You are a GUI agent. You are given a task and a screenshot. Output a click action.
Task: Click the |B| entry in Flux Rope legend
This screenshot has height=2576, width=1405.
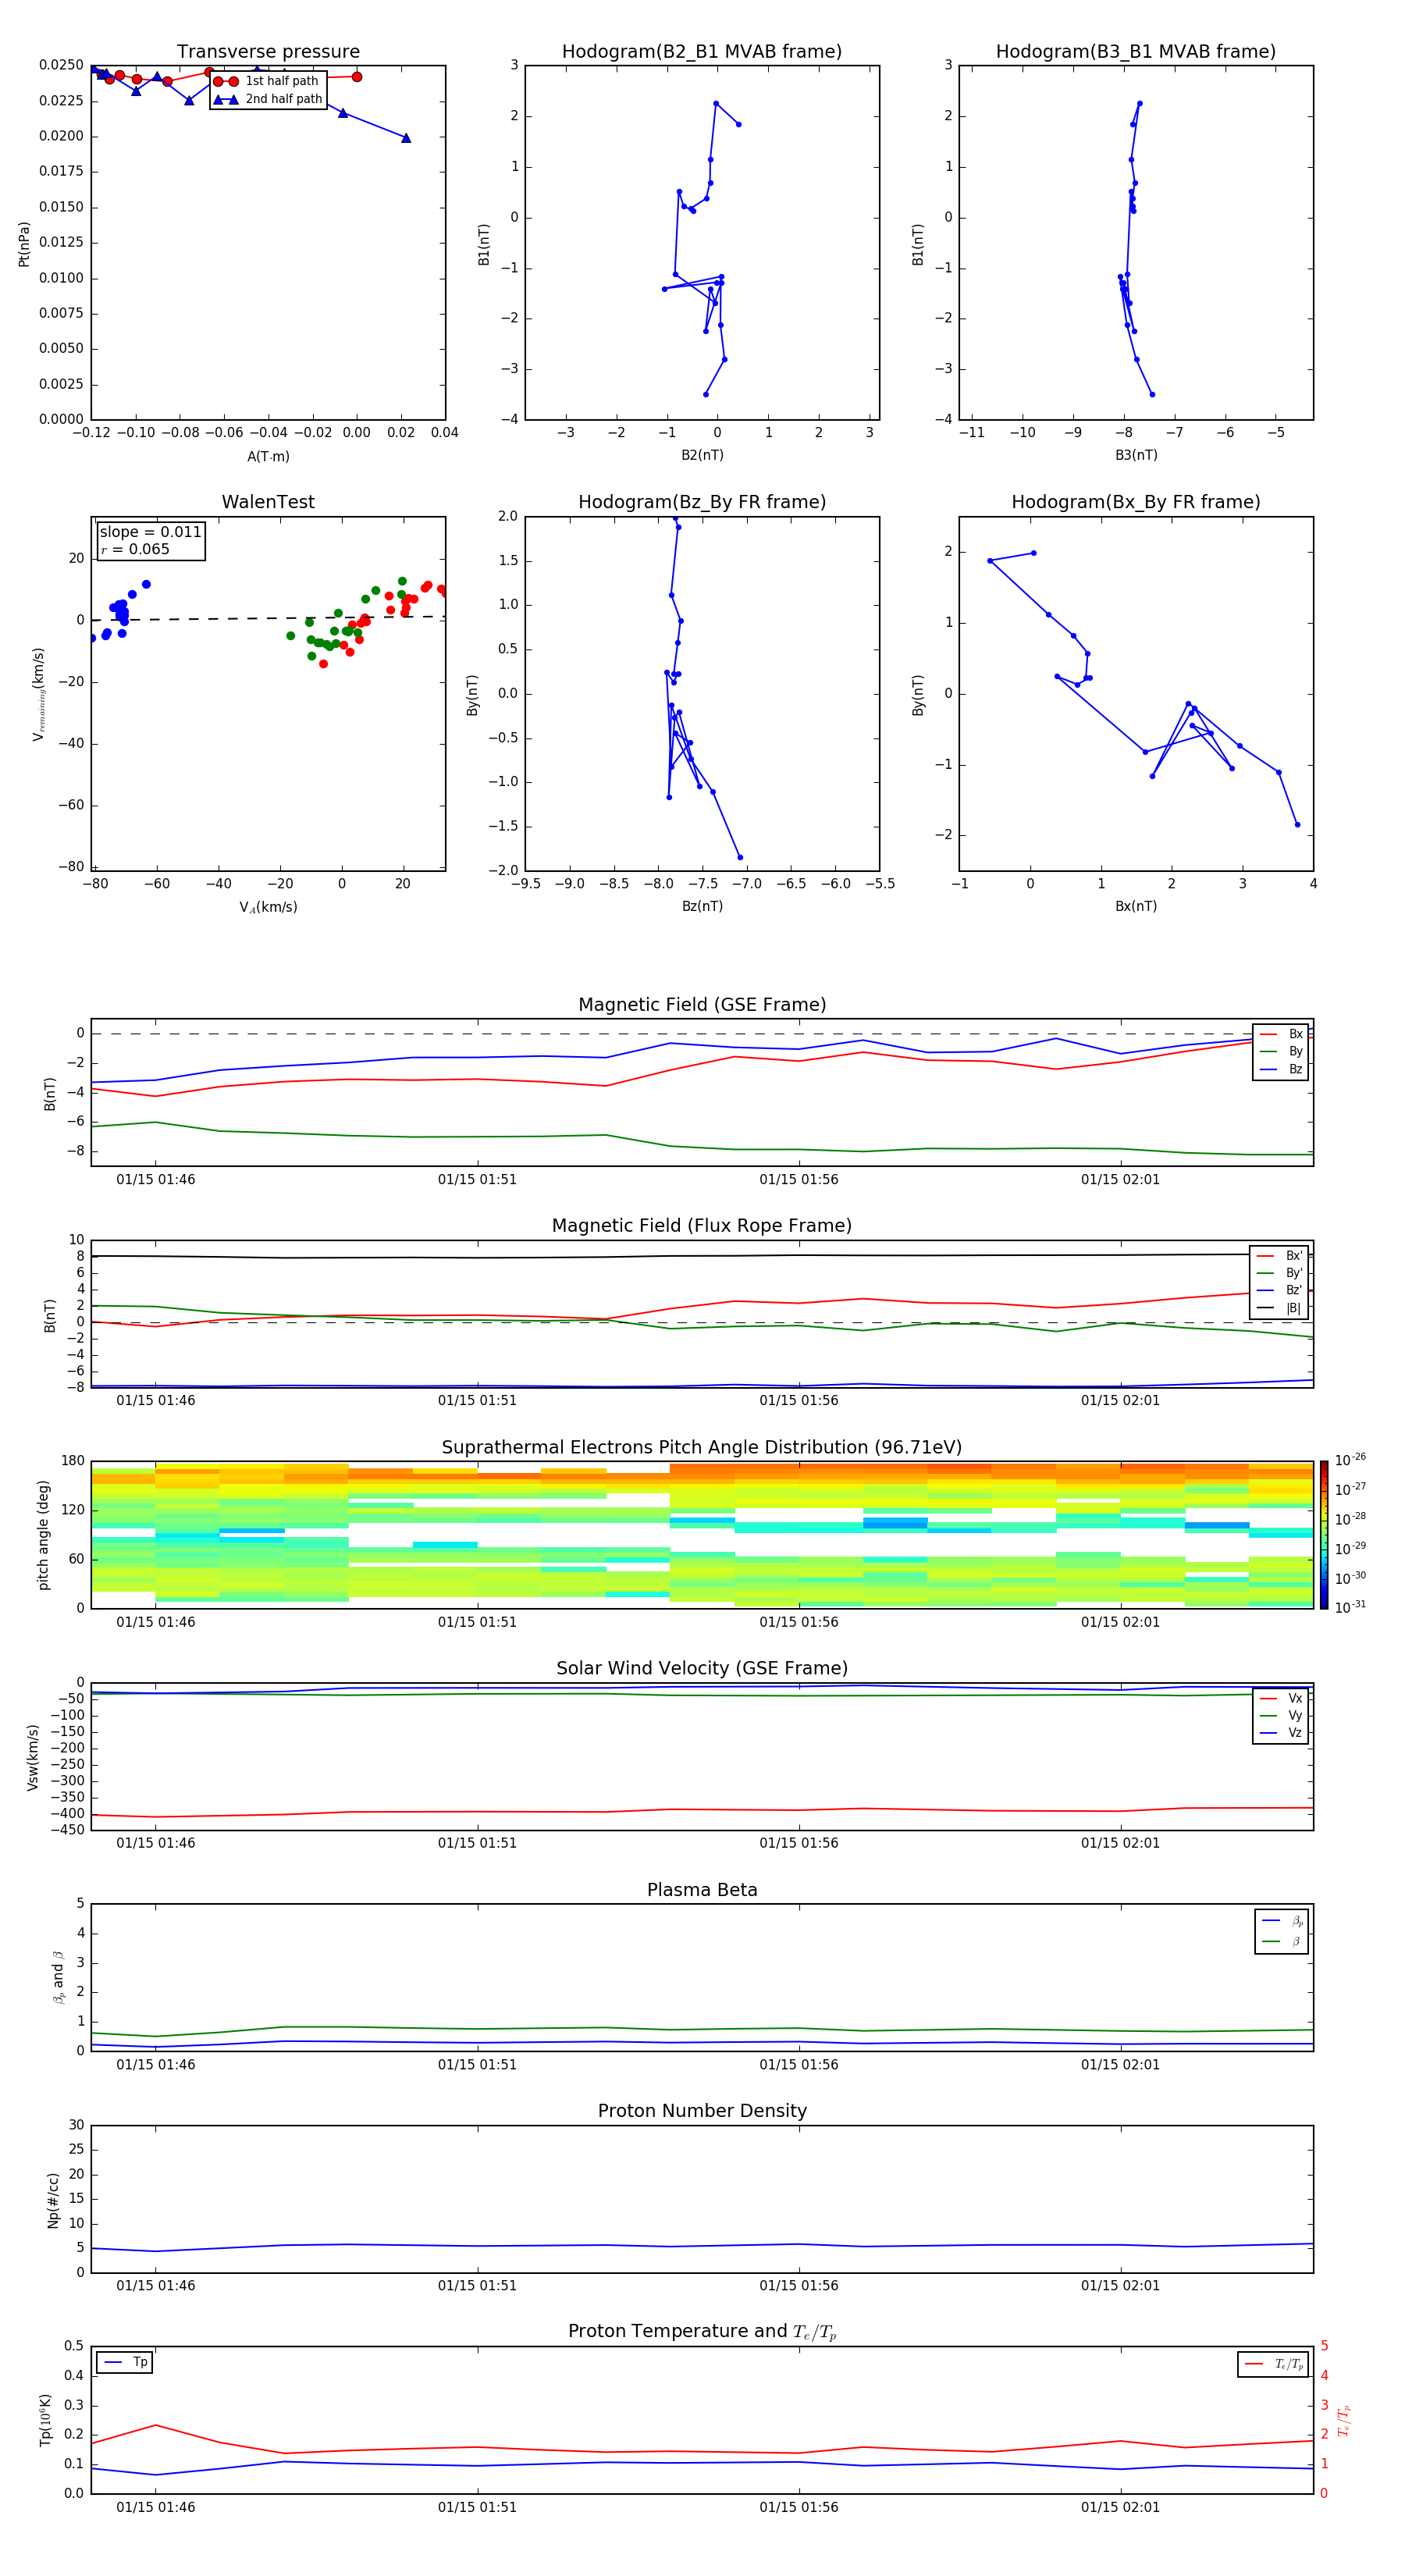[1280, 1308]
